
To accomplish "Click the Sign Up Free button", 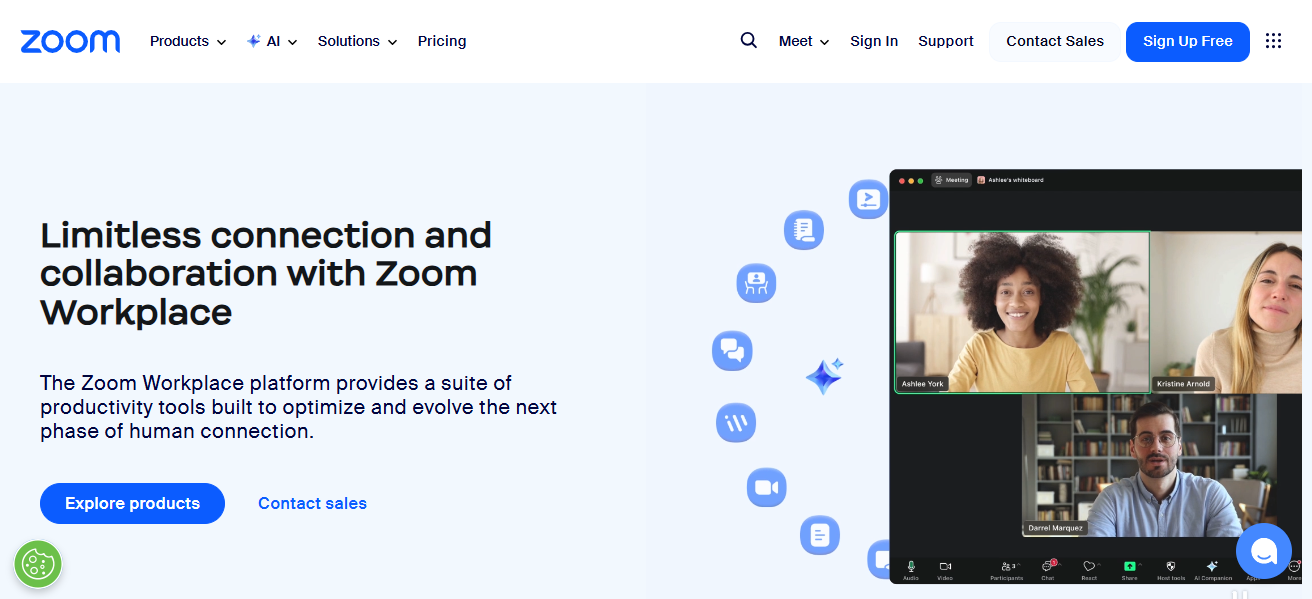I will click(1188, 41).
